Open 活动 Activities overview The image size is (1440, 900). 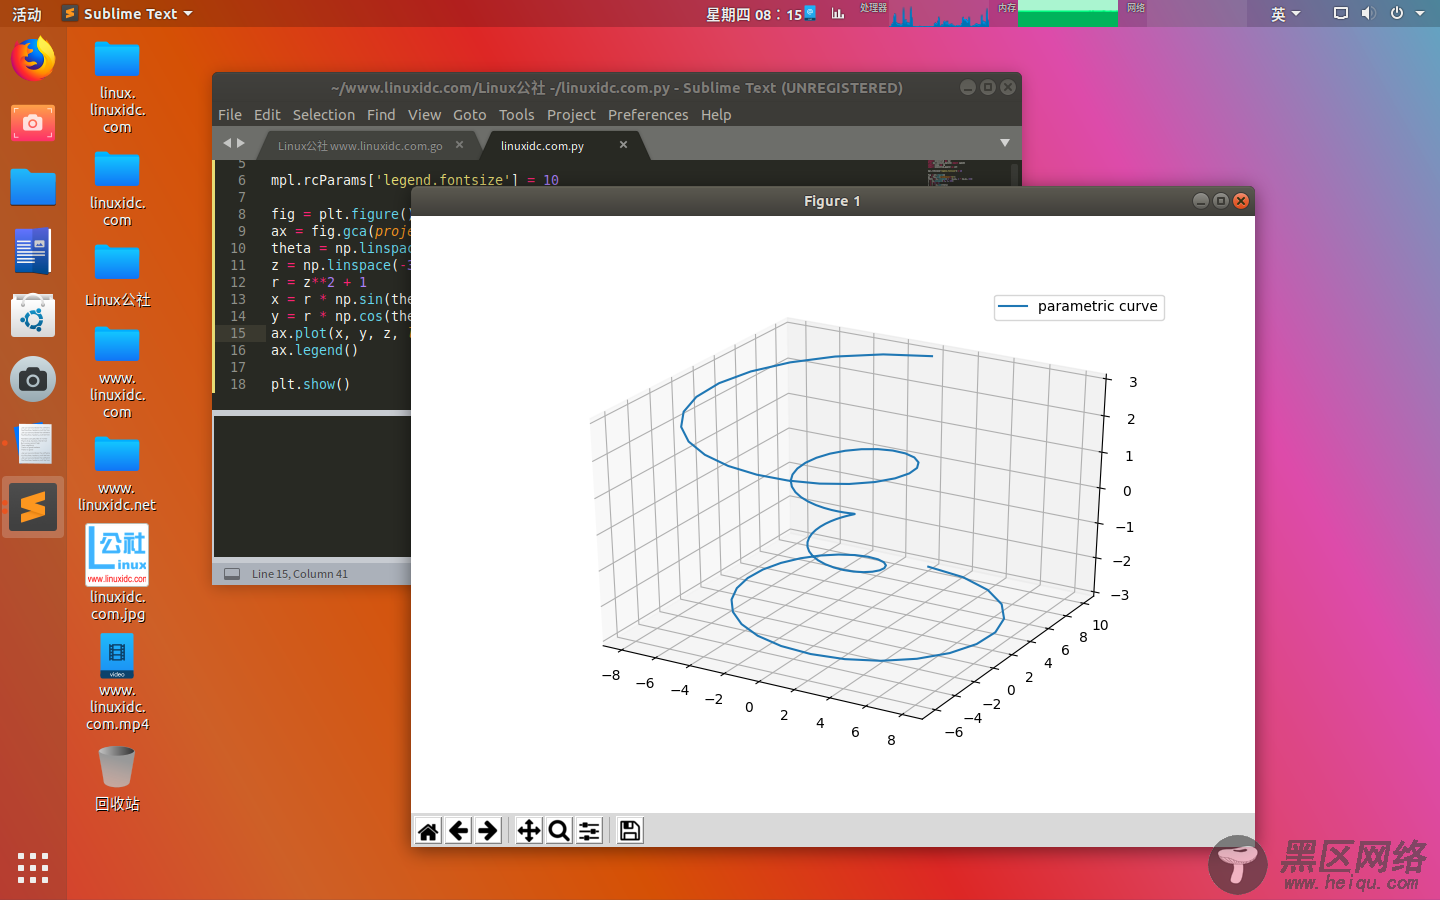[x=27, y=13]
